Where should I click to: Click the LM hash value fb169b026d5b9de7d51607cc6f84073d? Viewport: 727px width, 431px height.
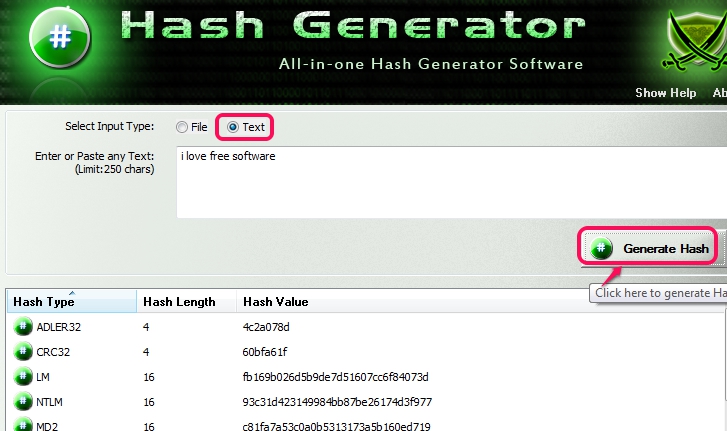point(335,377)
